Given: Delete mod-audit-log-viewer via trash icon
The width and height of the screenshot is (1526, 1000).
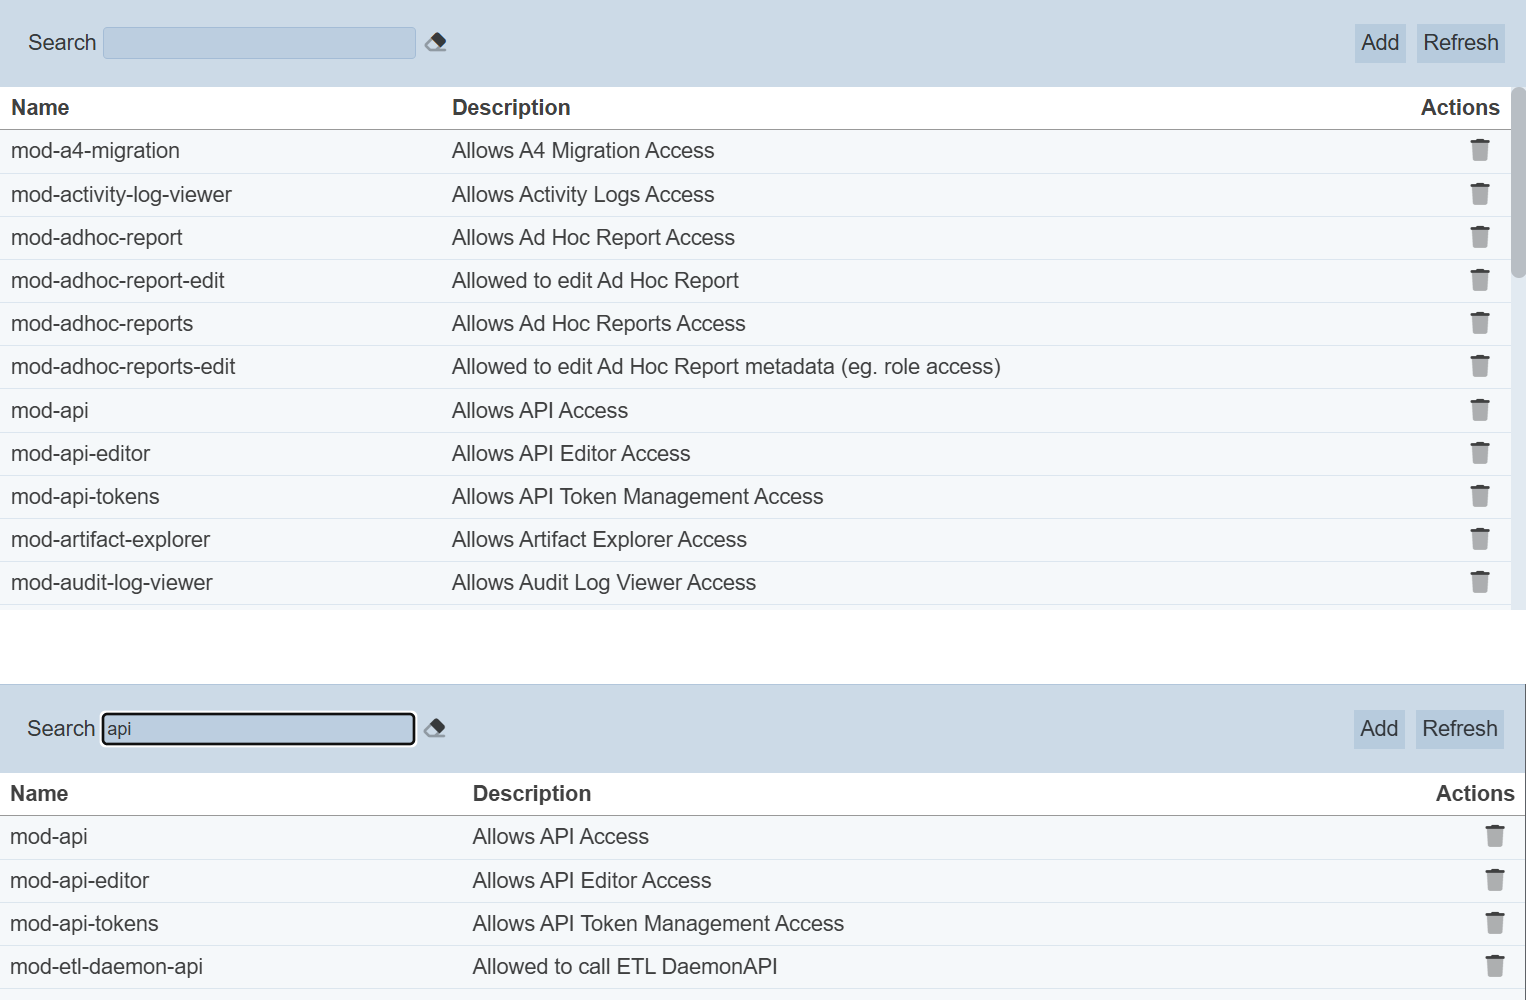Looking at the screenshot, I should click(x=1479, y=583).
